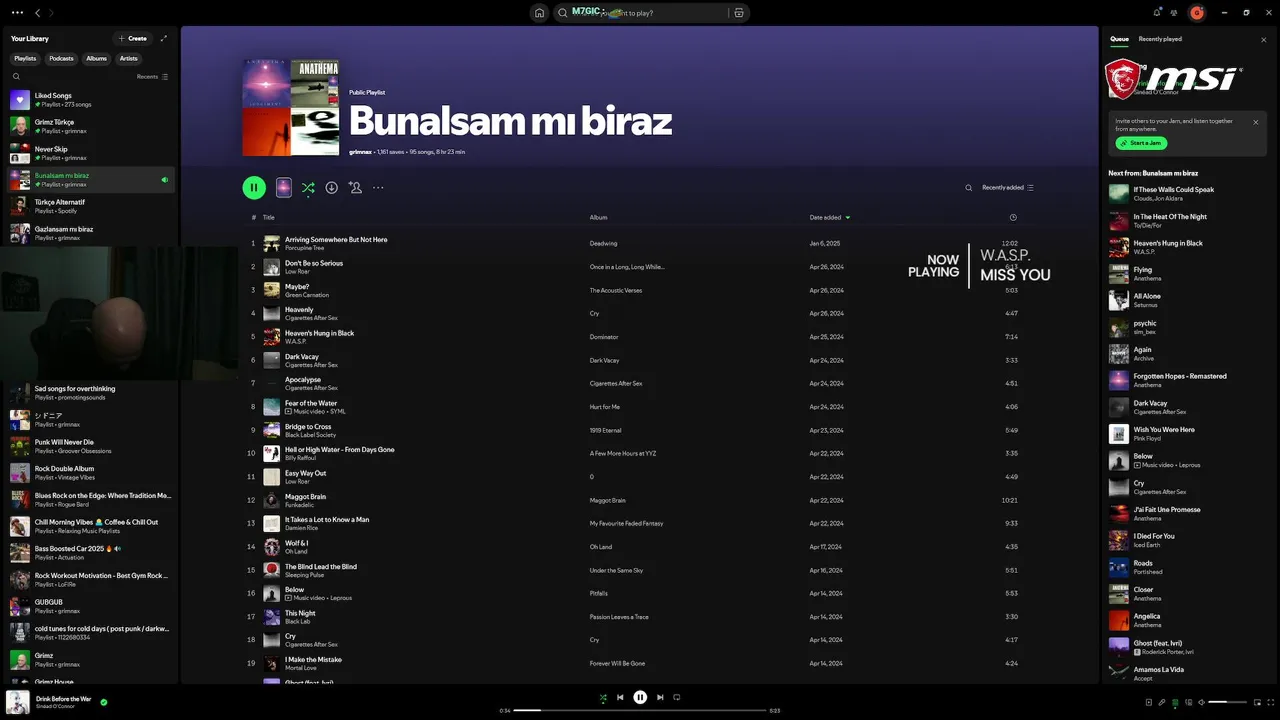Filter library by Albums
This screenshot has width=1280, height=720.
pos(96,58)
